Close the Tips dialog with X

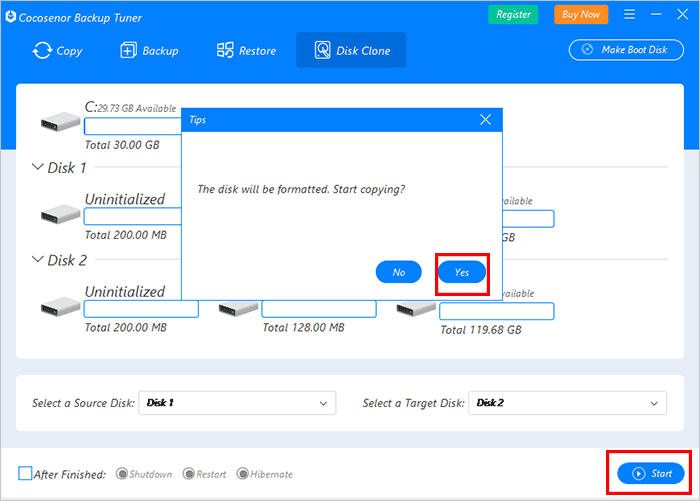(485, 120)
